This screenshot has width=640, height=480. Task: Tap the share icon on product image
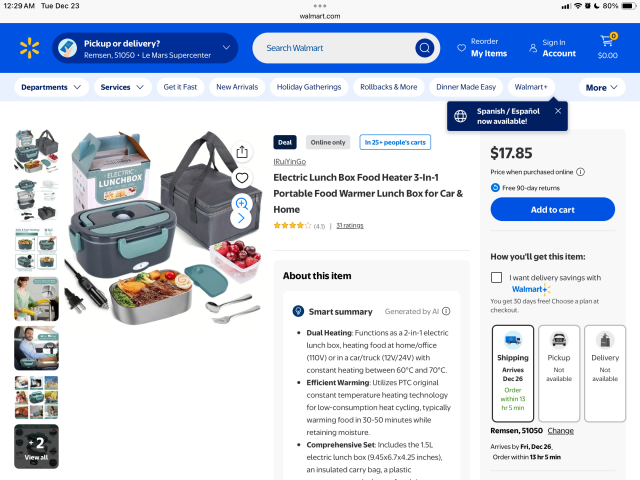(x=242, y=152)
